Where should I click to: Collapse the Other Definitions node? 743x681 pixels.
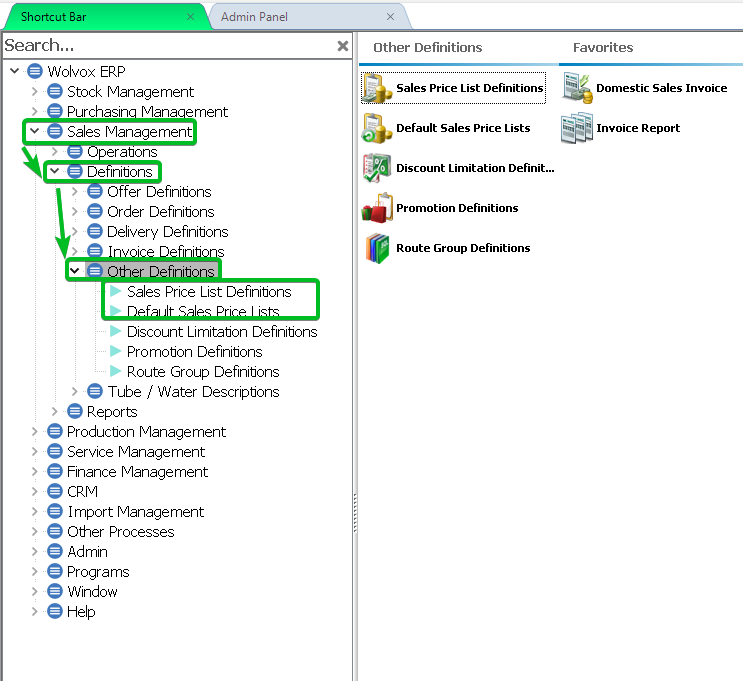click(74, 271)
